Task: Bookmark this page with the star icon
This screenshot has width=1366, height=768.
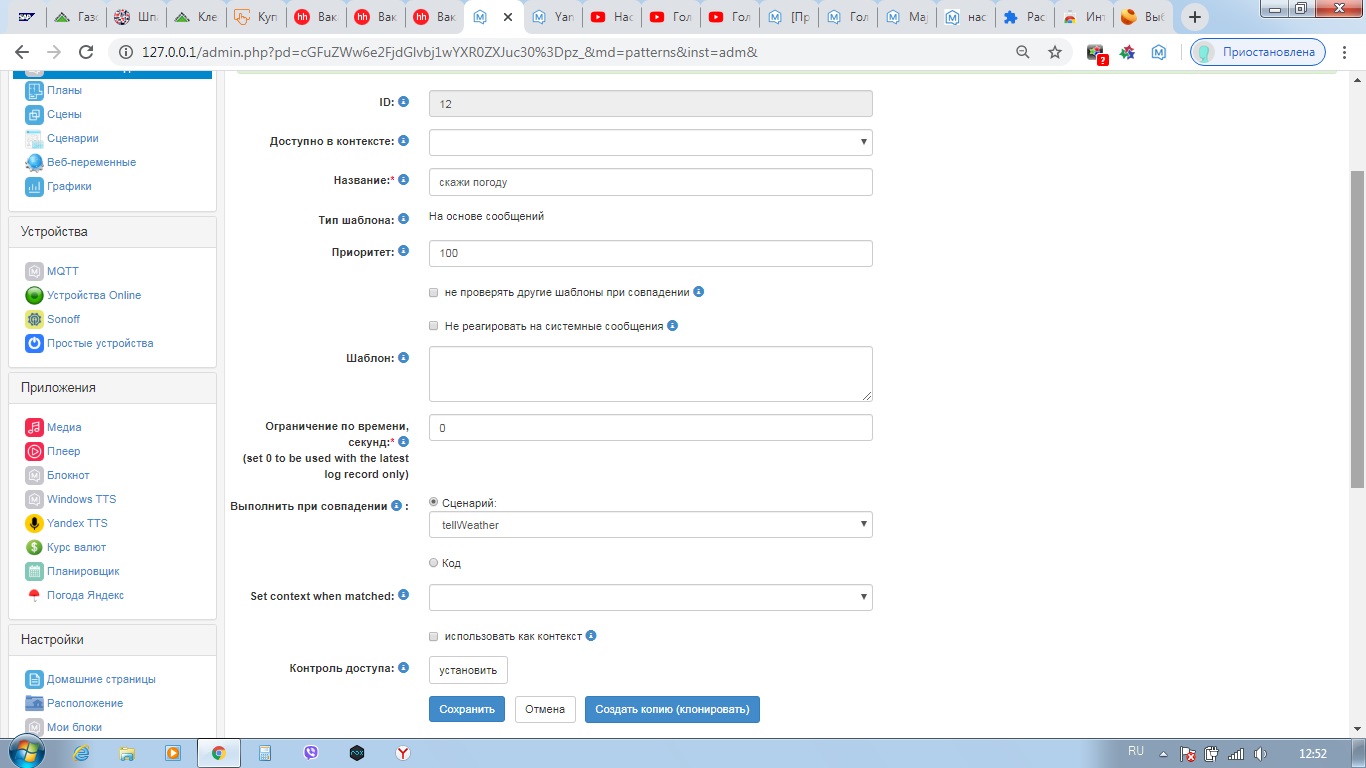Action: [1055, 52]
